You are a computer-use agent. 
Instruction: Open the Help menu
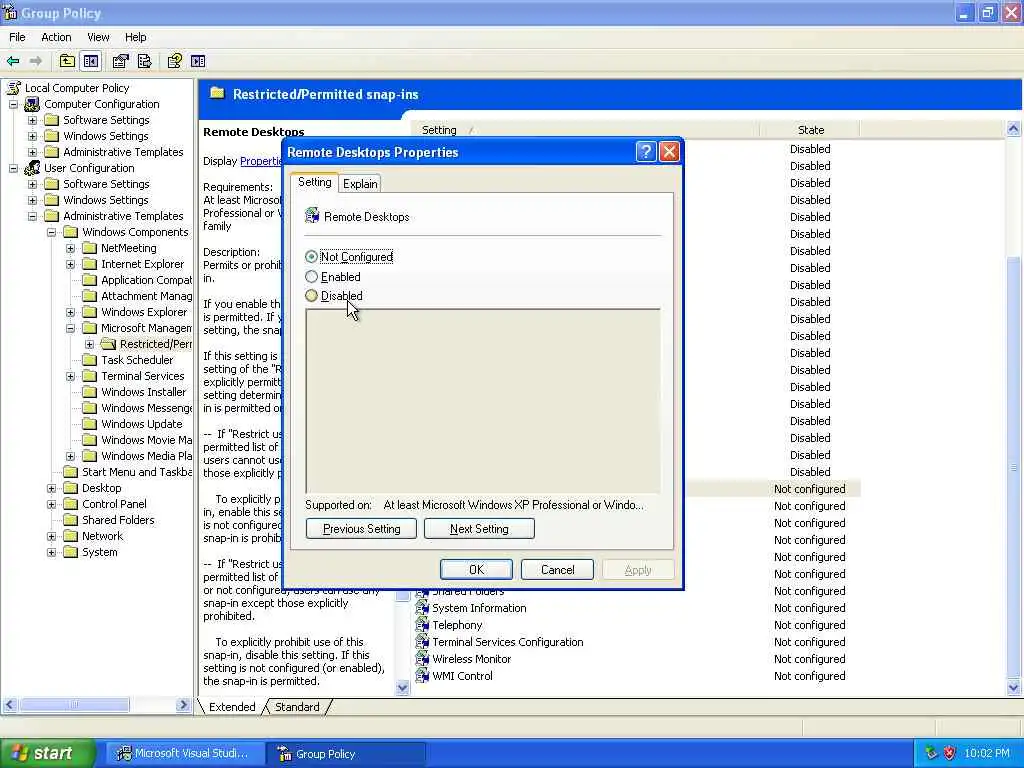point(135,37)
